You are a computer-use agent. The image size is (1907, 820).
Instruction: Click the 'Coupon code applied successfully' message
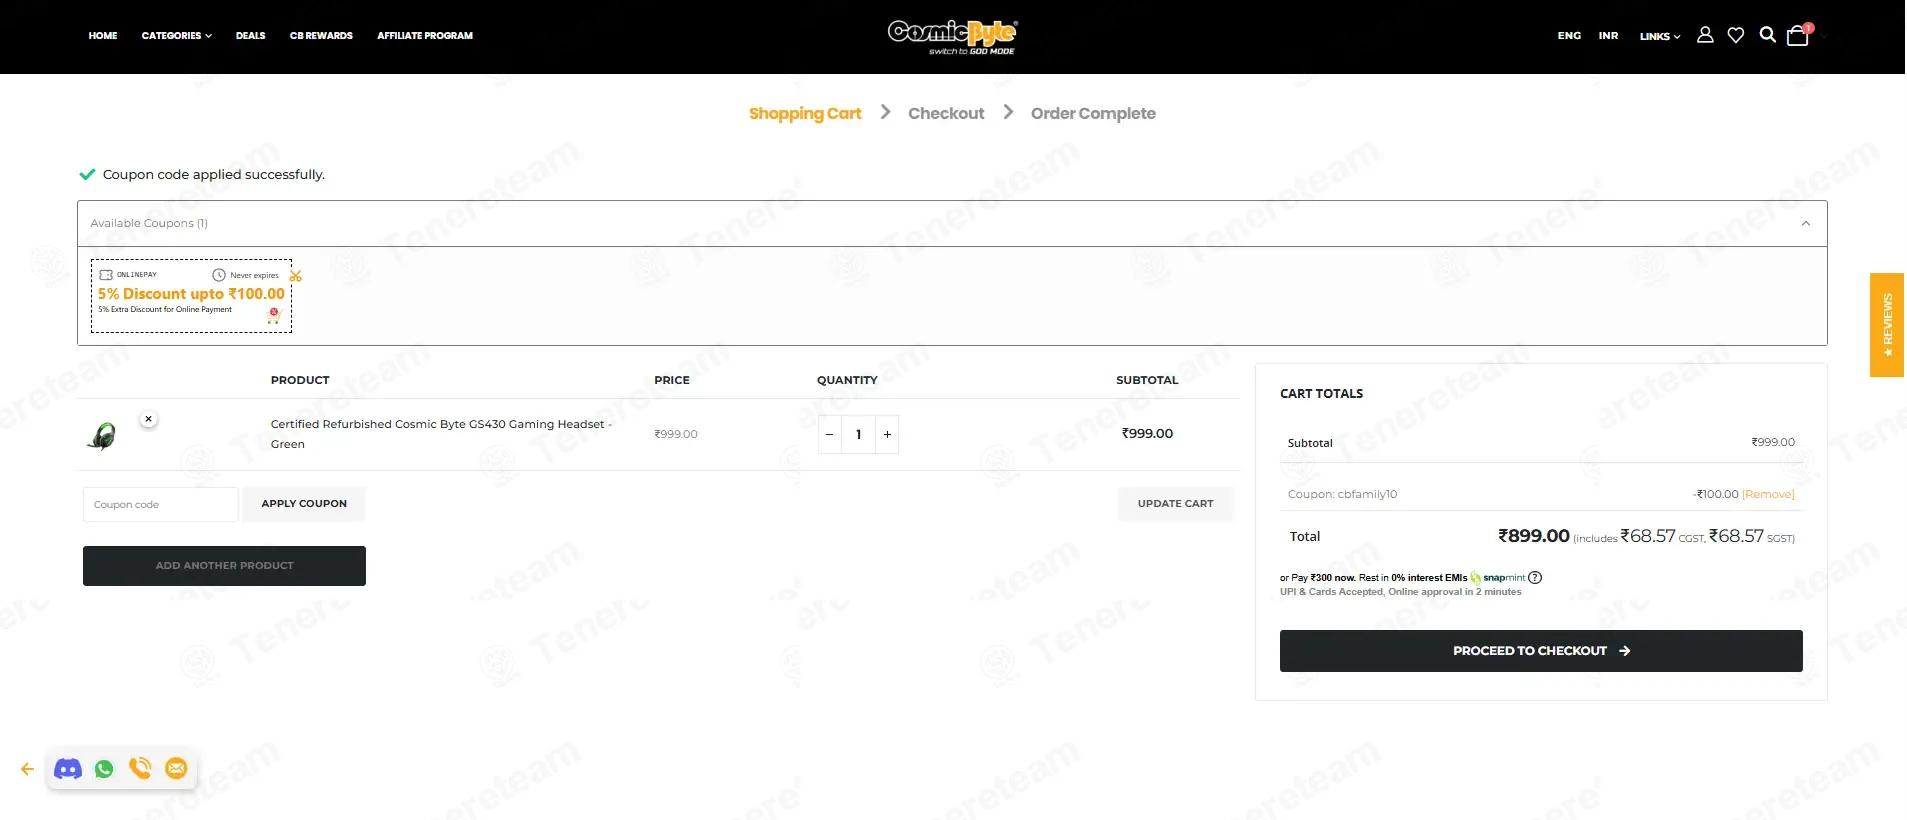[214, 174]
